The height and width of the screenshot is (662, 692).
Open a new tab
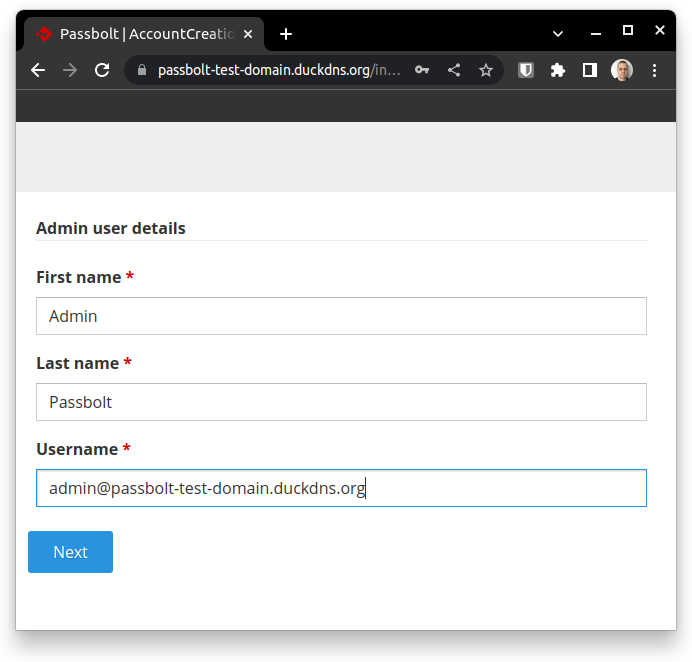pyautogui.click(x=286, y=34)
